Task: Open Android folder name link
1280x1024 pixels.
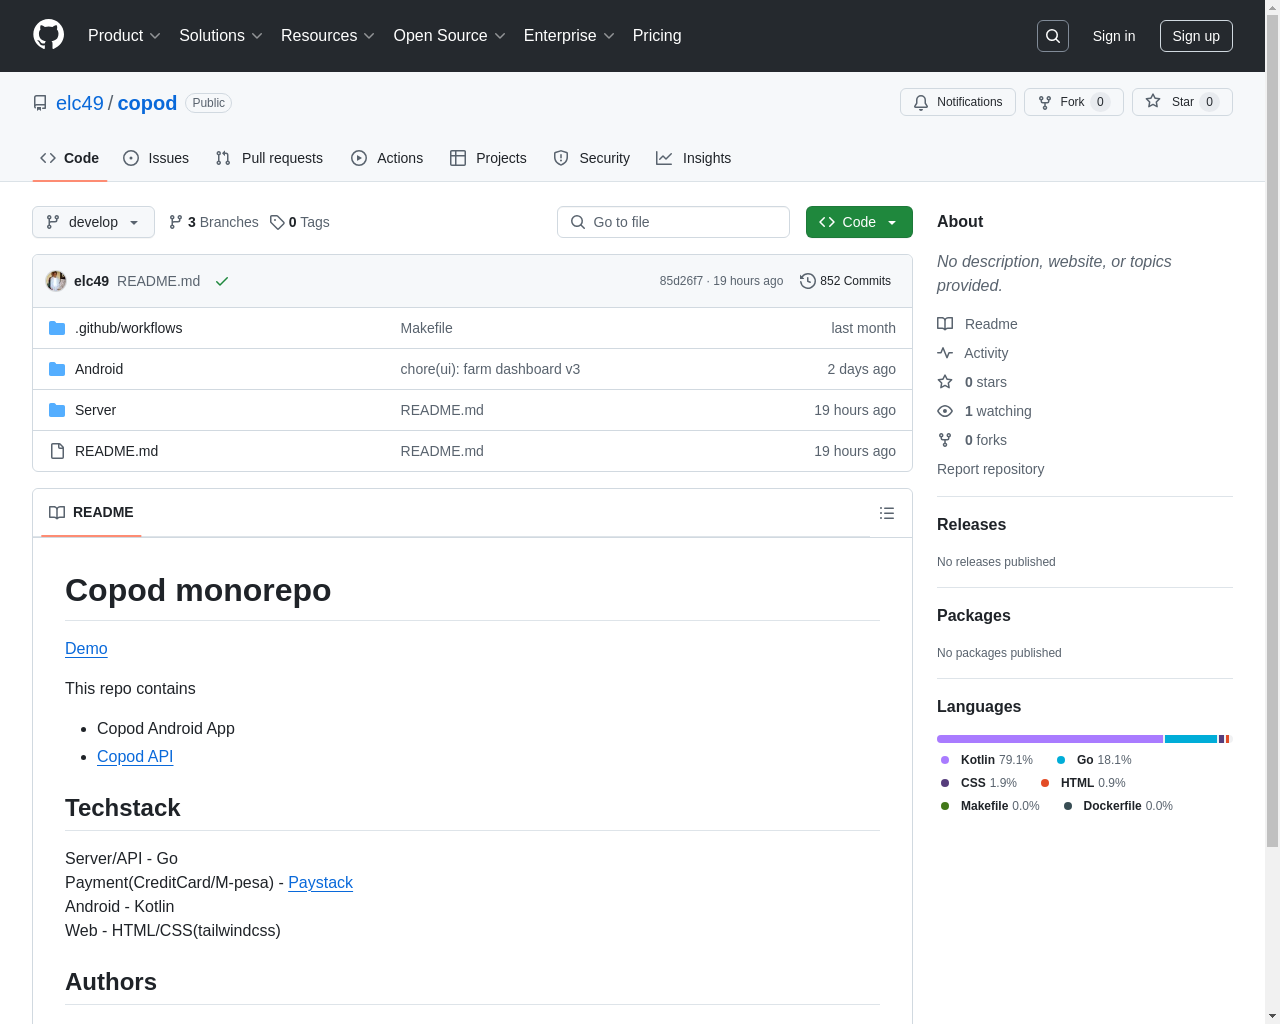Action: pos(99,369)
